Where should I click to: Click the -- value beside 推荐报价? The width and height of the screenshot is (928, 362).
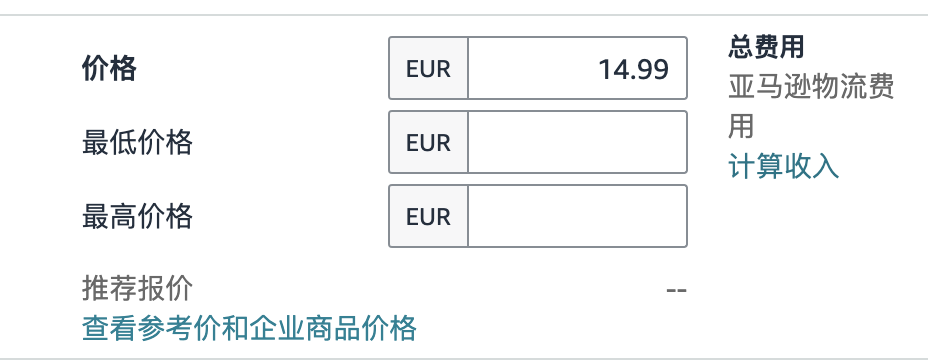point(676,290)
